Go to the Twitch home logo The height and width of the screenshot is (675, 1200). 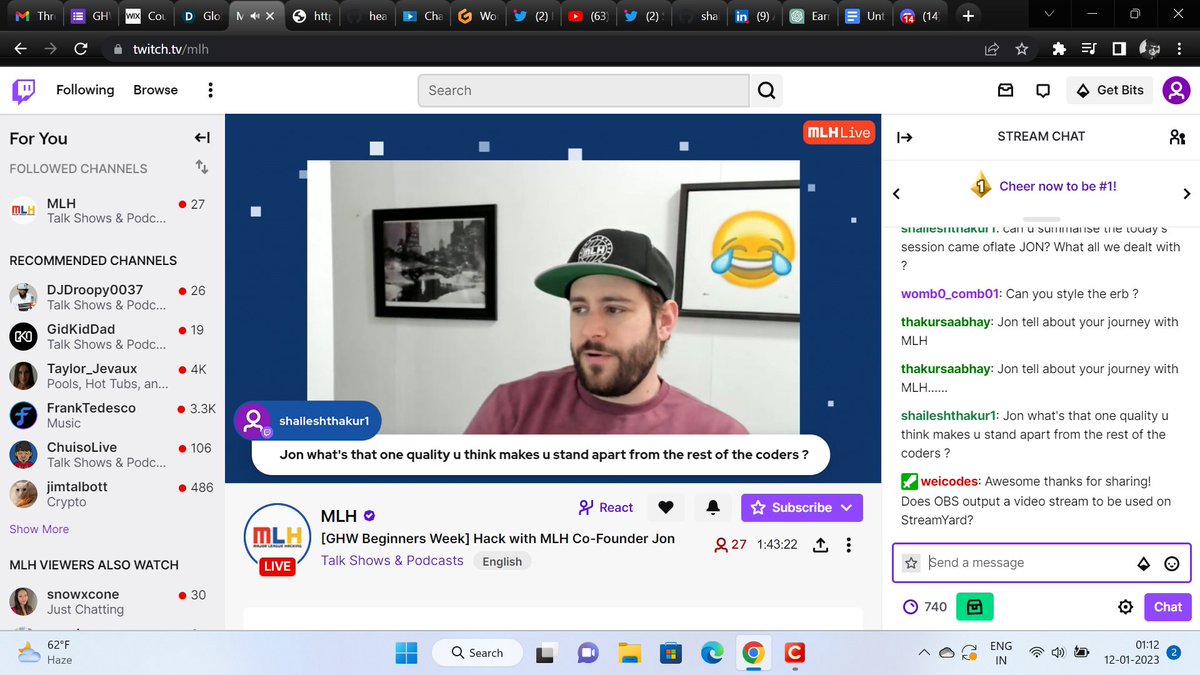pos(23,91)
